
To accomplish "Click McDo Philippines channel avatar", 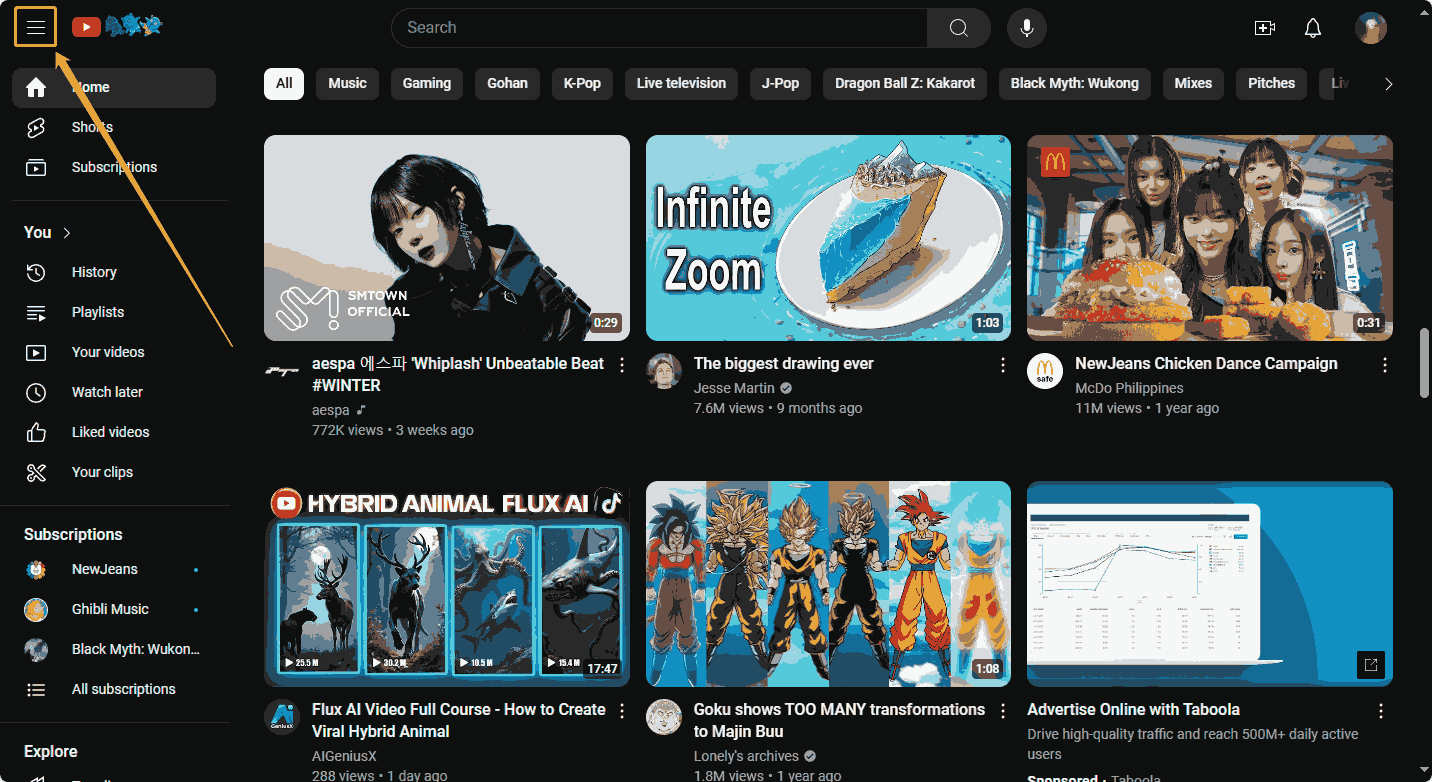I will pos(1045,371).
